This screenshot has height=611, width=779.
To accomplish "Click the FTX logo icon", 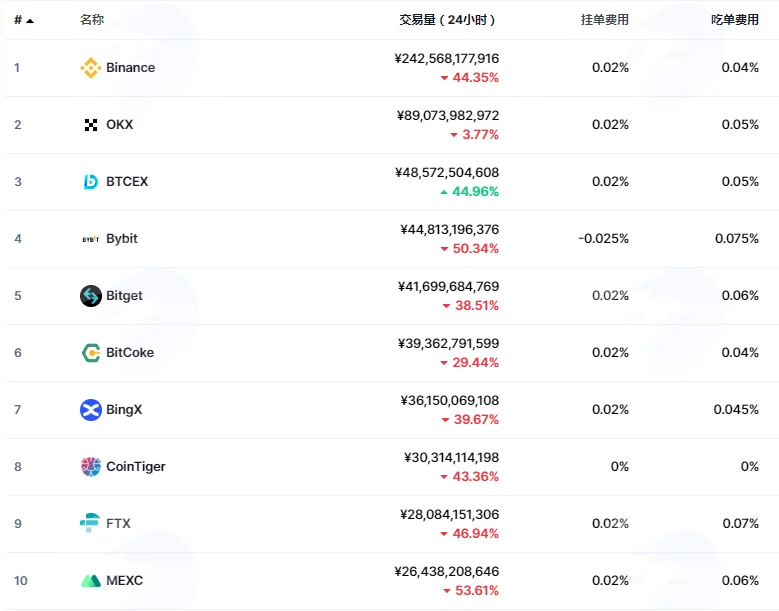I will [x=90, y=523].
